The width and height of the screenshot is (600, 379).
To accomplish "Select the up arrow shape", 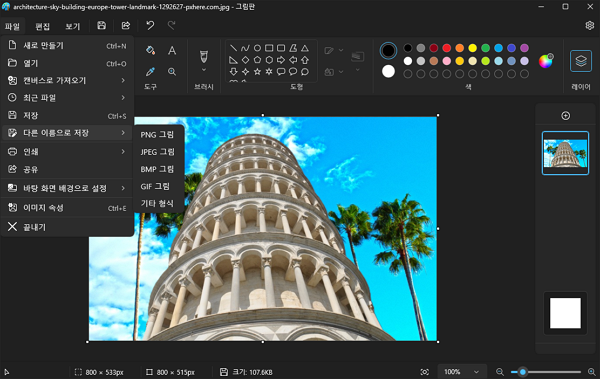I will 305,60.
